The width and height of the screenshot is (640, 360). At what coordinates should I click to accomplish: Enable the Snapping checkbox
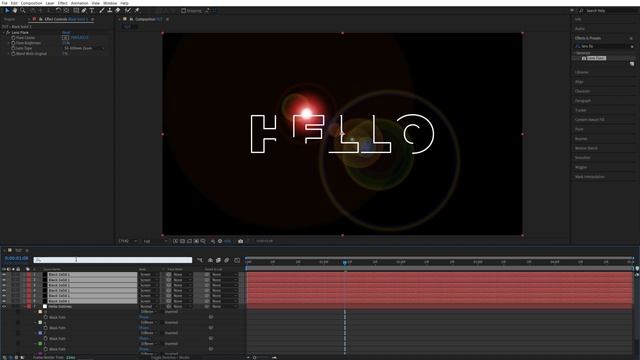click(184, 11)
